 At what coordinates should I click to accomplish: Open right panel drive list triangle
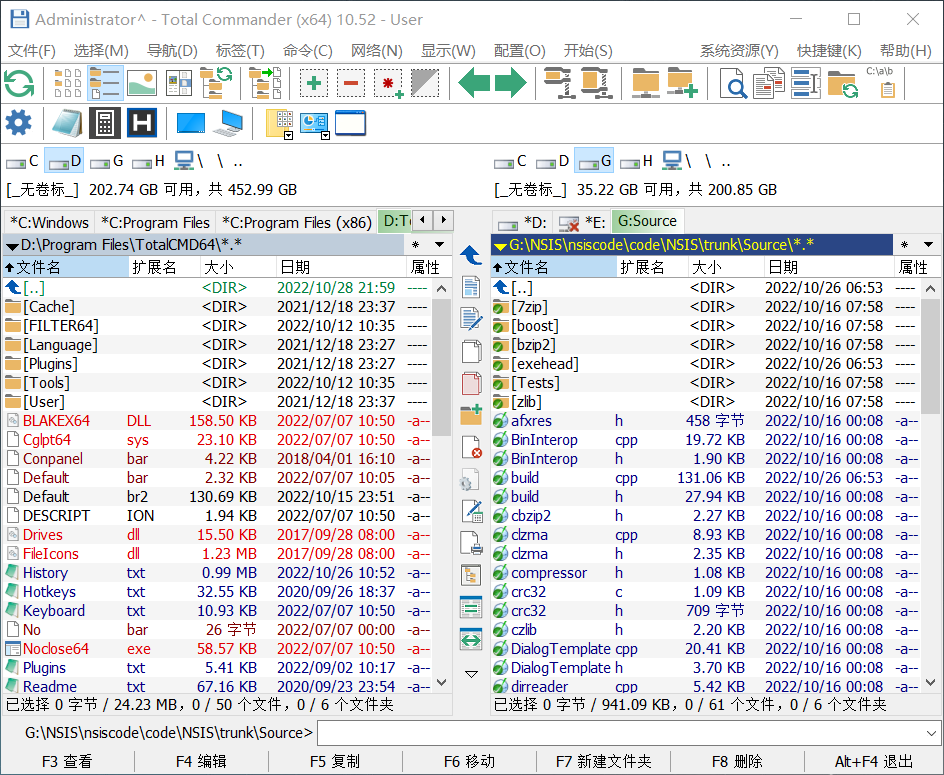(x=500, y=246)
